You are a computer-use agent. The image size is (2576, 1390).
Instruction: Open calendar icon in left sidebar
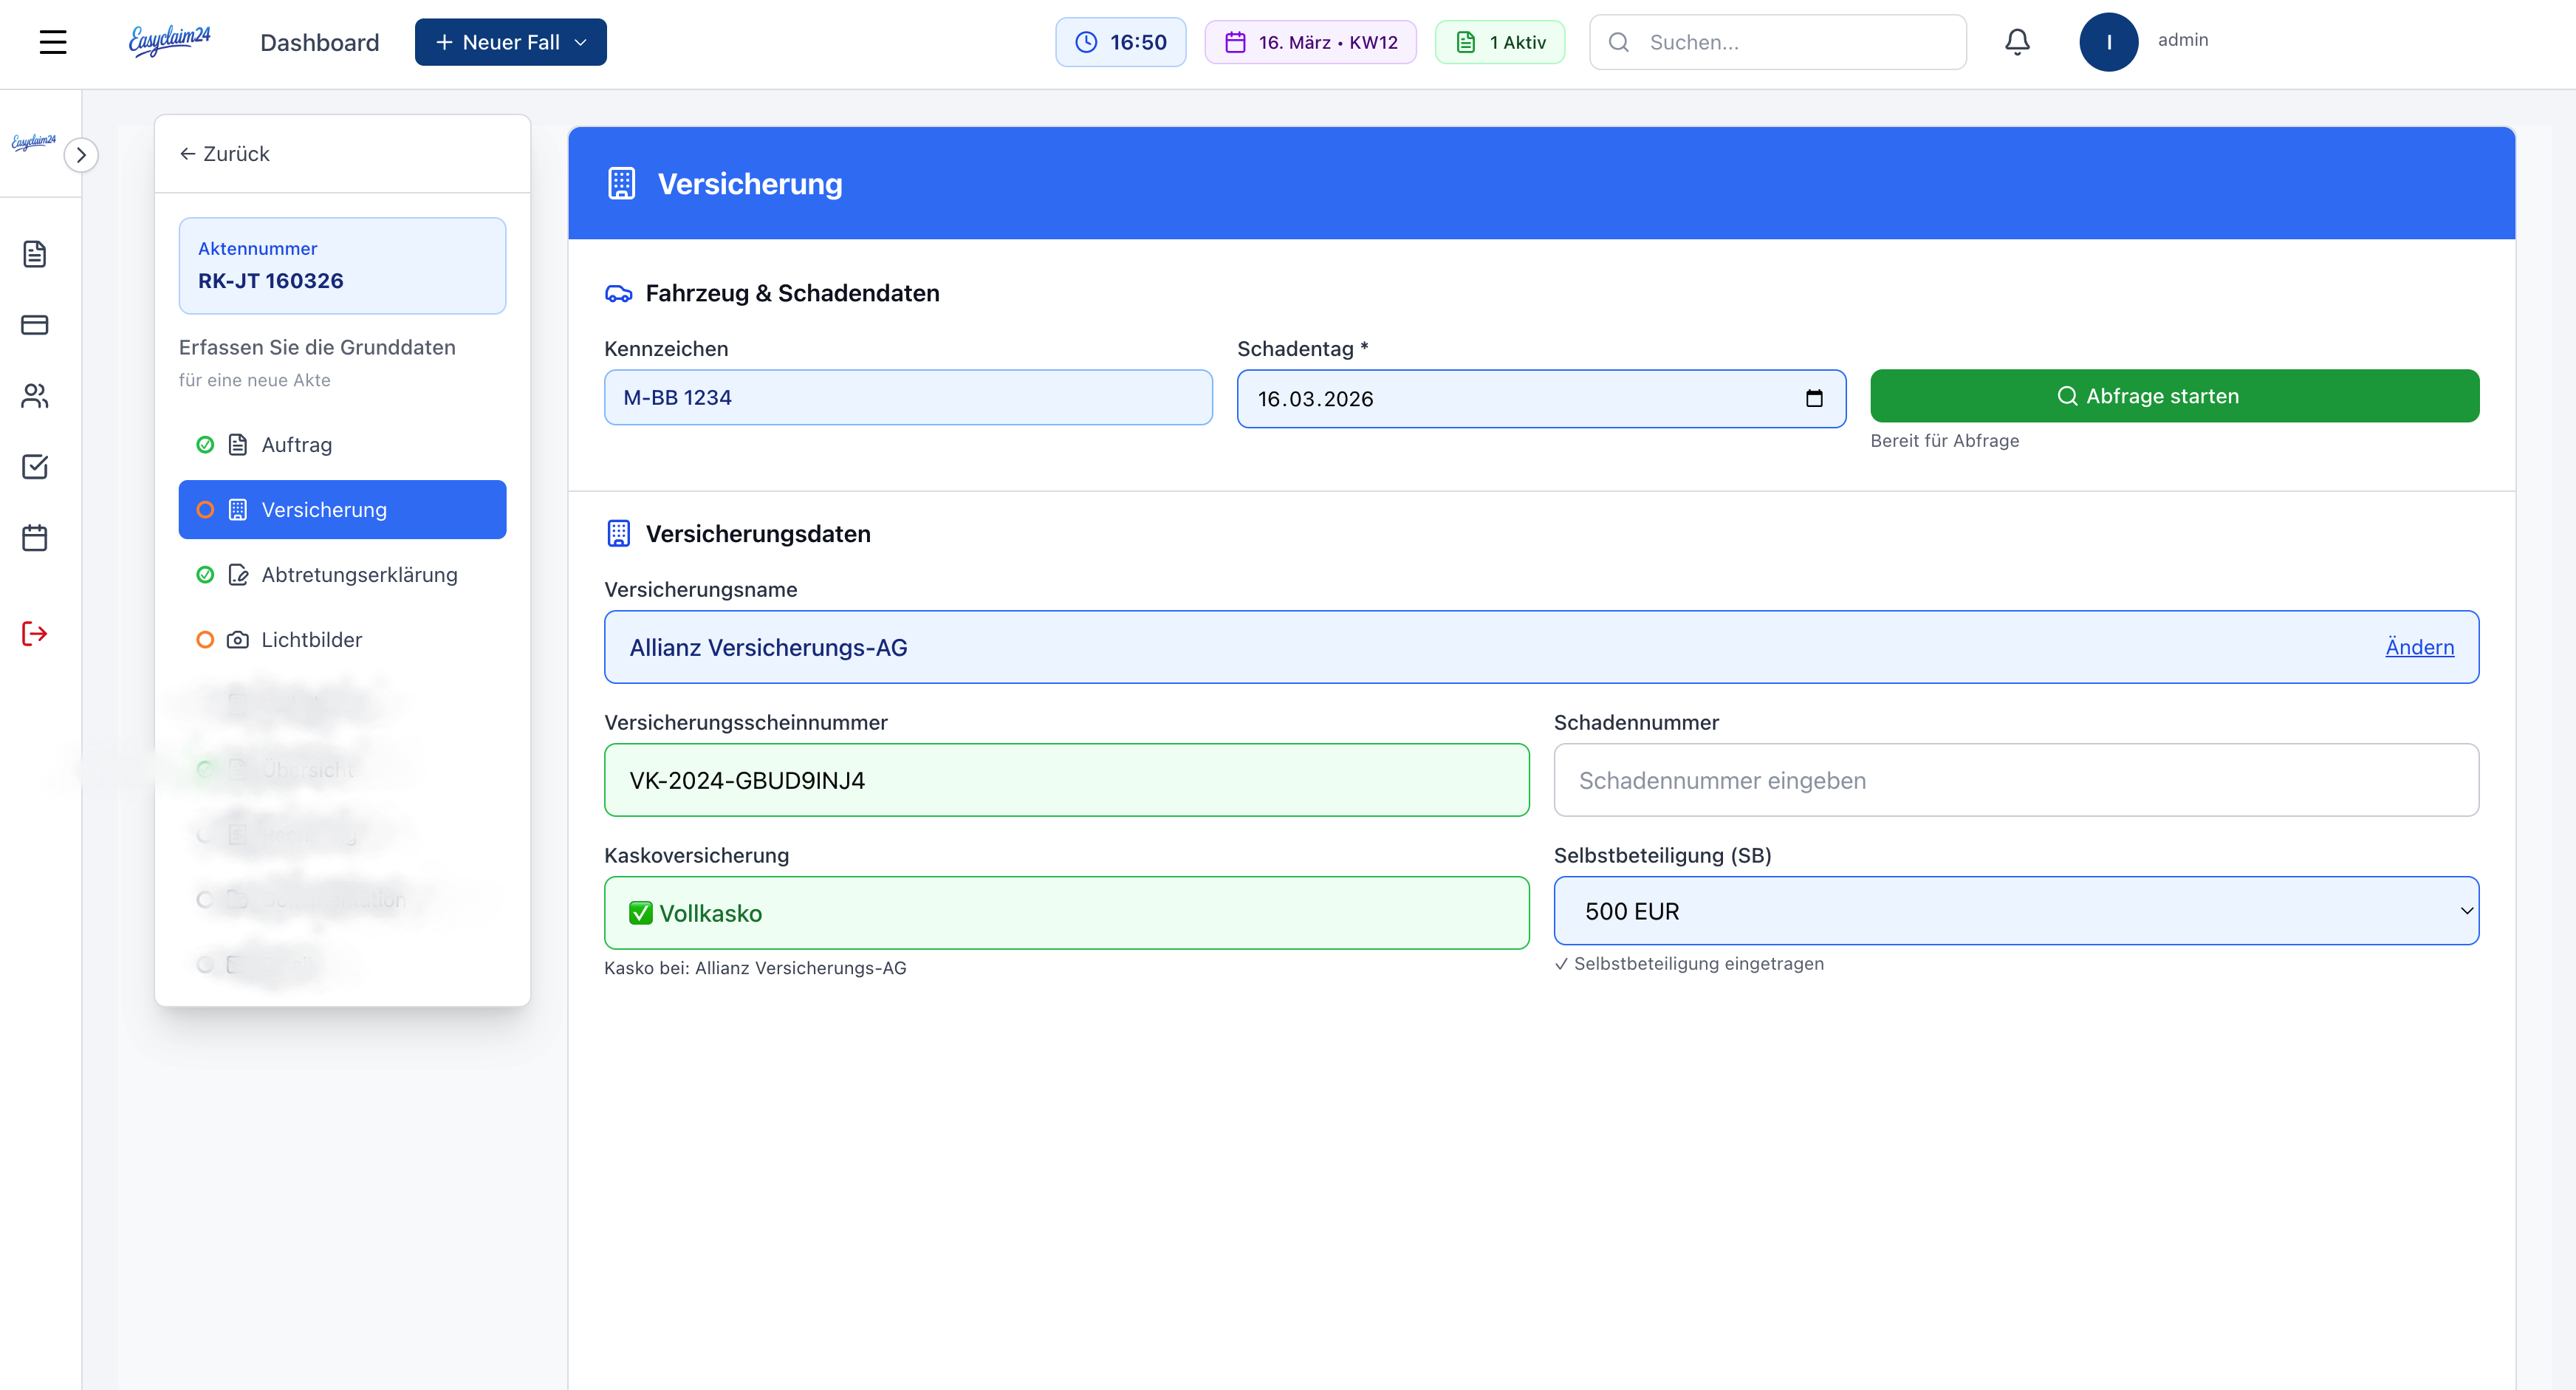click(35, 538)
